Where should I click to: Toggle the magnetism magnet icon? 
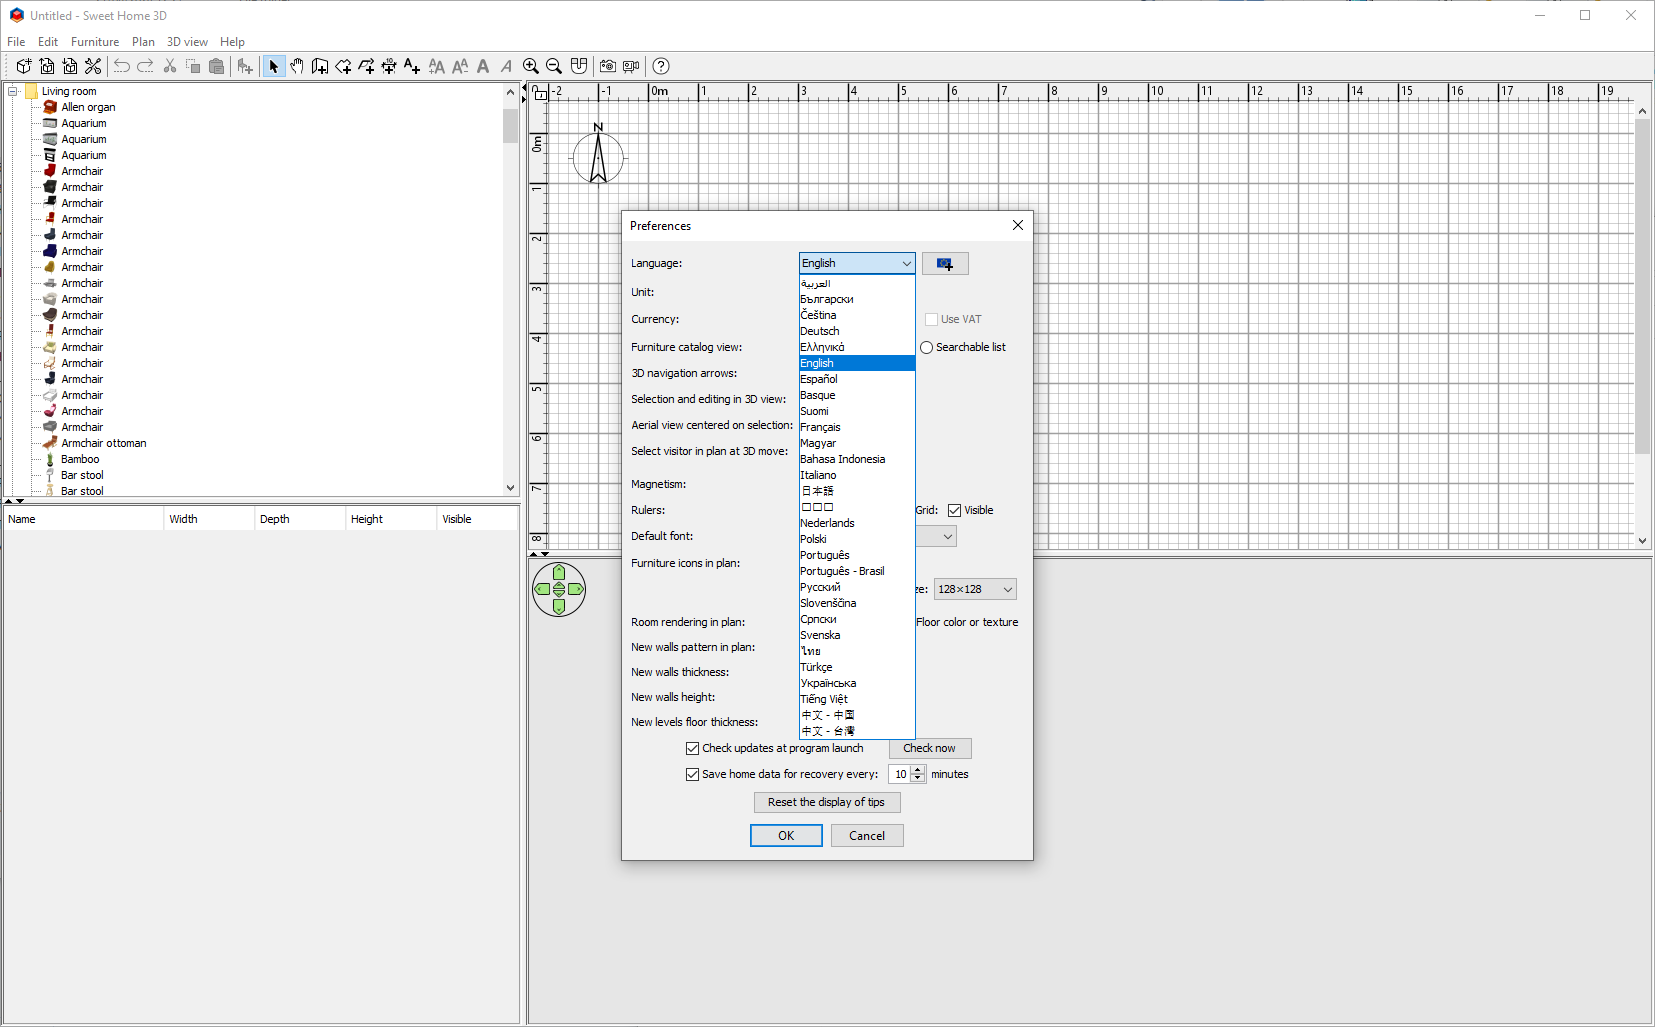(579, 66)
